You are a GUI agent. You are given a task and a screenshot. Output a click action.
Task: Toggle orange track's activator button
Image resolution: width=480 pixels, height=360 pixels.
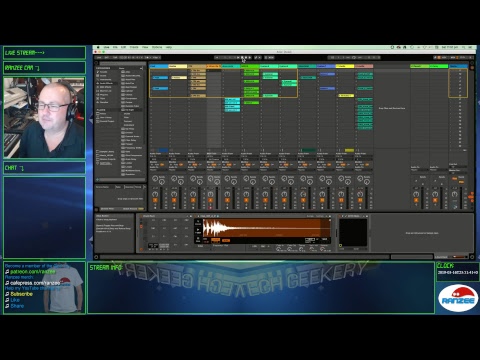click(210, 200)
